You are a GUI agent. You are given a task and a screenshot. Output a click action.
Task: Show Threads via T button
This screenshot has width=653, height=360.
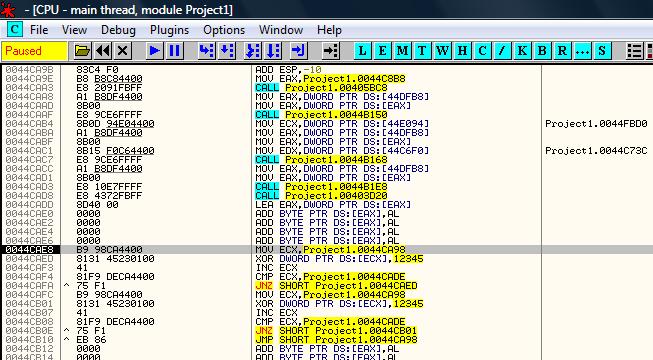422,51
